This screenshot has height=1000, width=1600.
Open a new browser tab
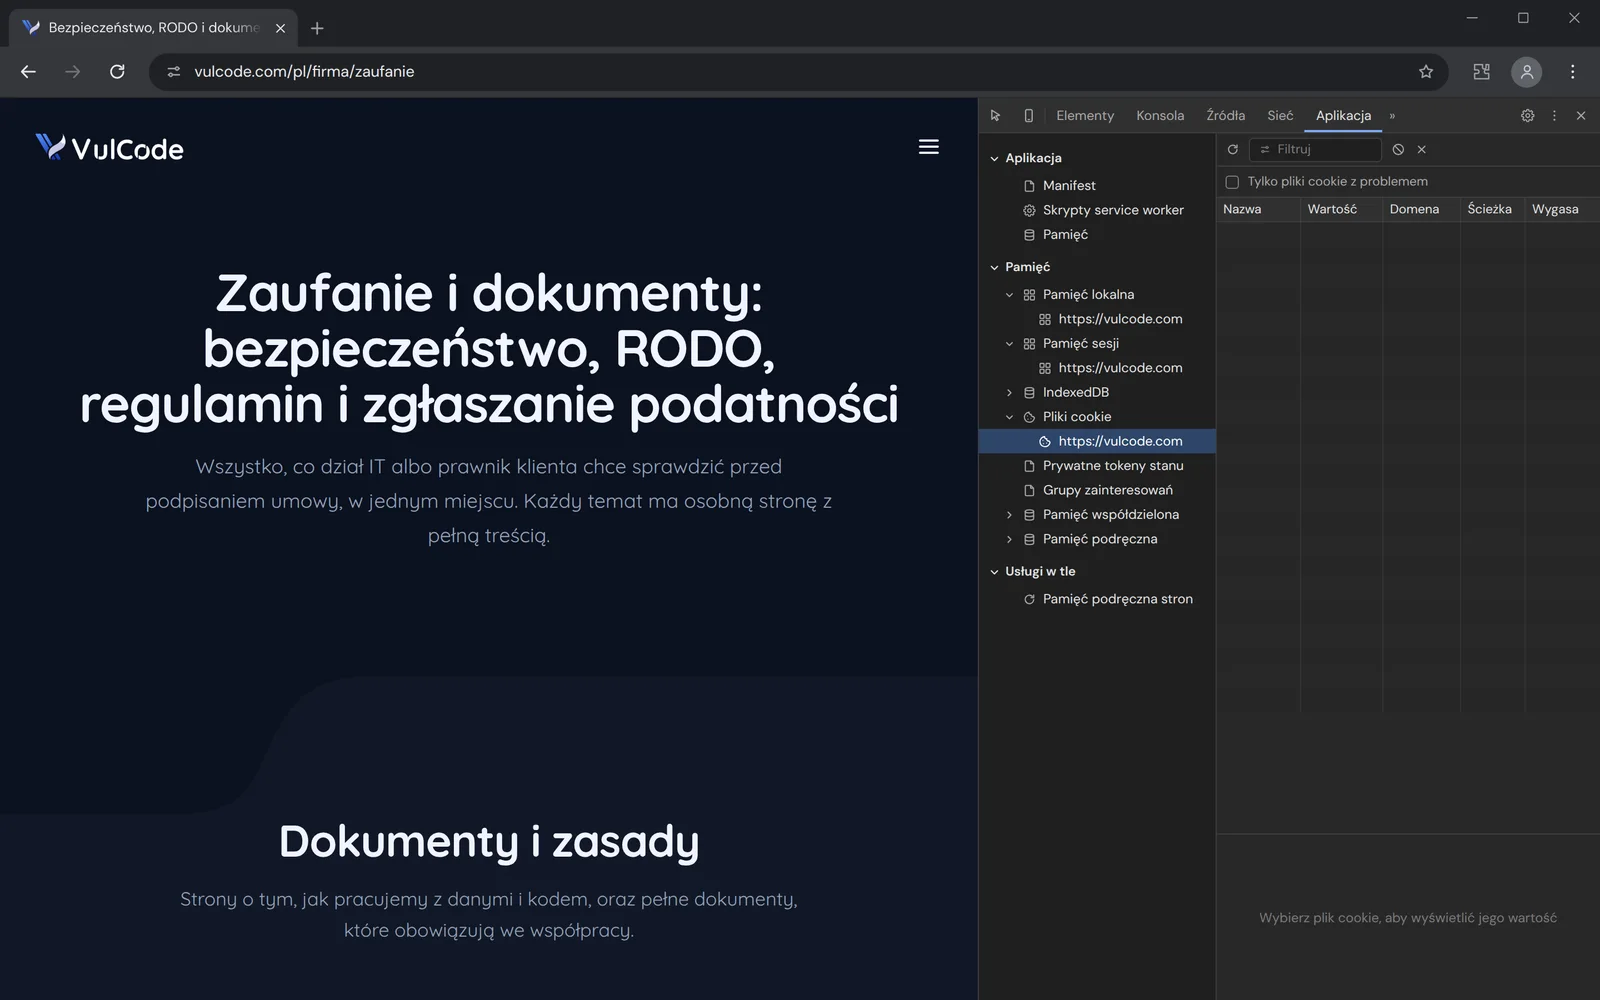tap(317, 28)
